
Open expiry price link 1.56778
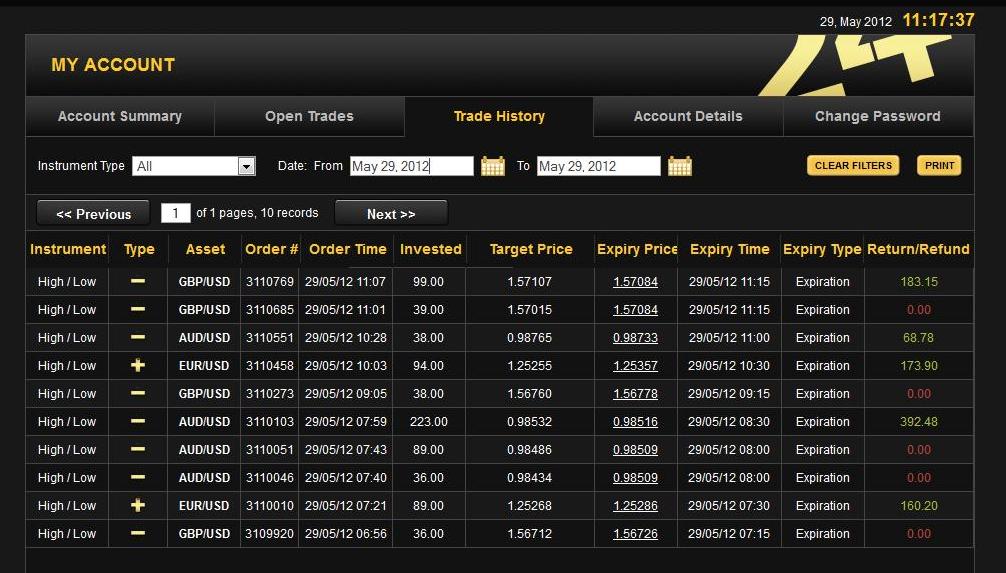tap(635, 394)
